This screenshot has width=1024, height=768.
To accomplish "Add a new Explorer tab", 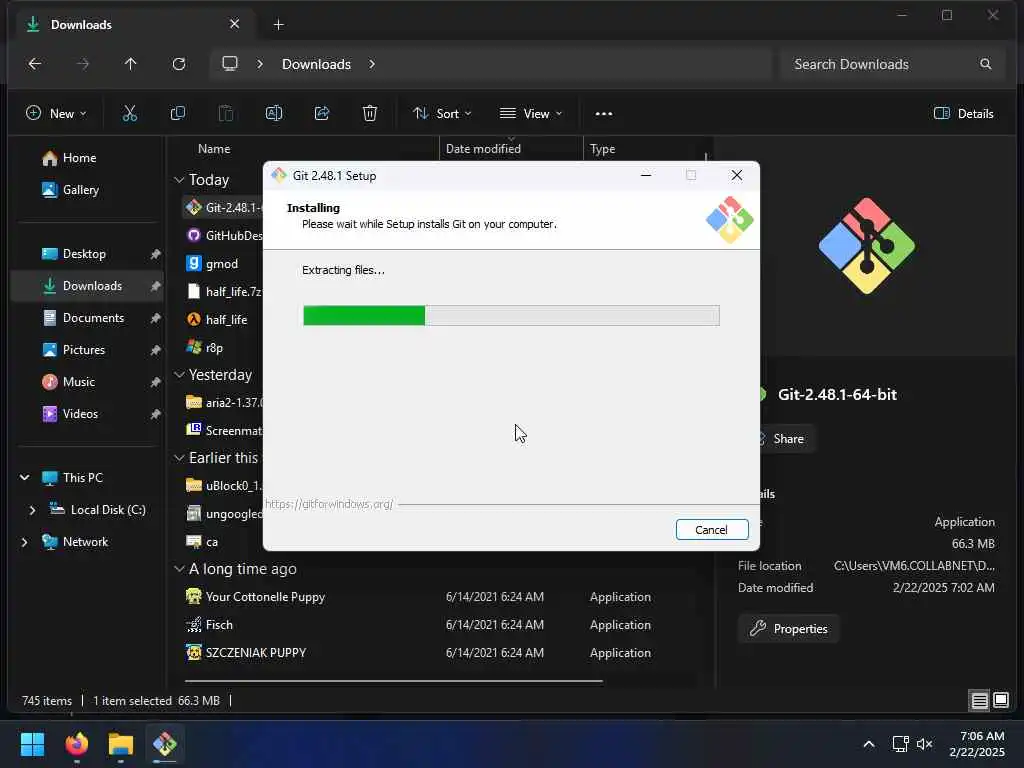I will (x=278, y=25).
